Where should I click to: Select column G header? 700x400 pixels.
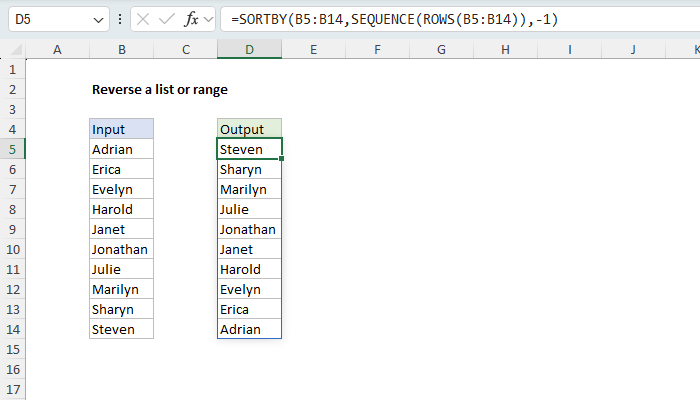441,50
